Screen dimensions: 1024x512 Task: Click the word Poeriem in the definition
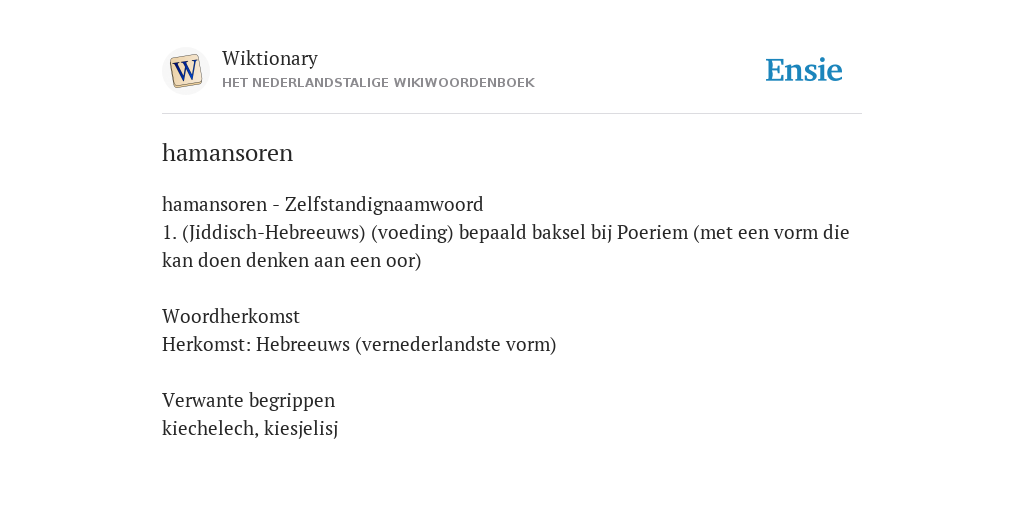coord(652,232)
